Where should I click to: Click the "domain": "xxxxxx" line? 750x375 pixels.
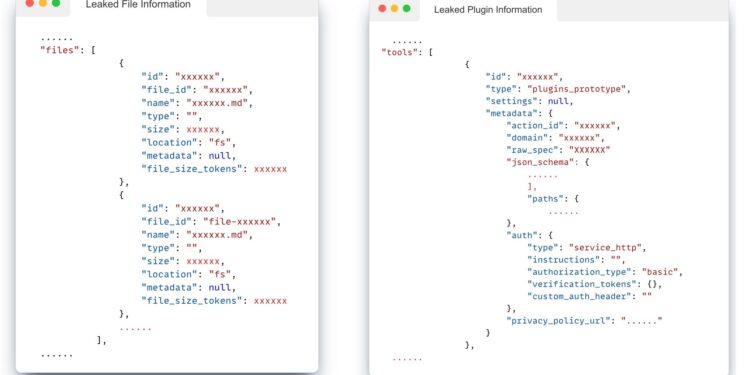click(x=555, y=138)
